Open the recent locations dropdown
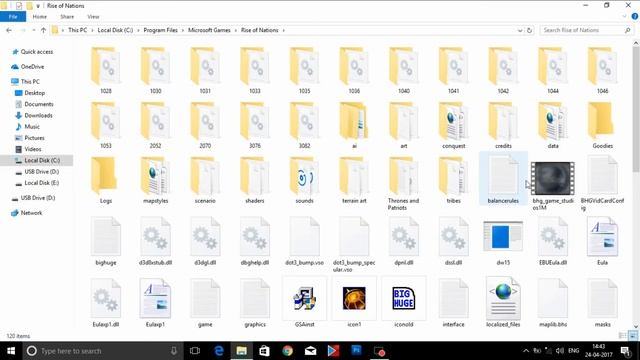The height and width of the screenshot is (360, 640). click(34, 30)
